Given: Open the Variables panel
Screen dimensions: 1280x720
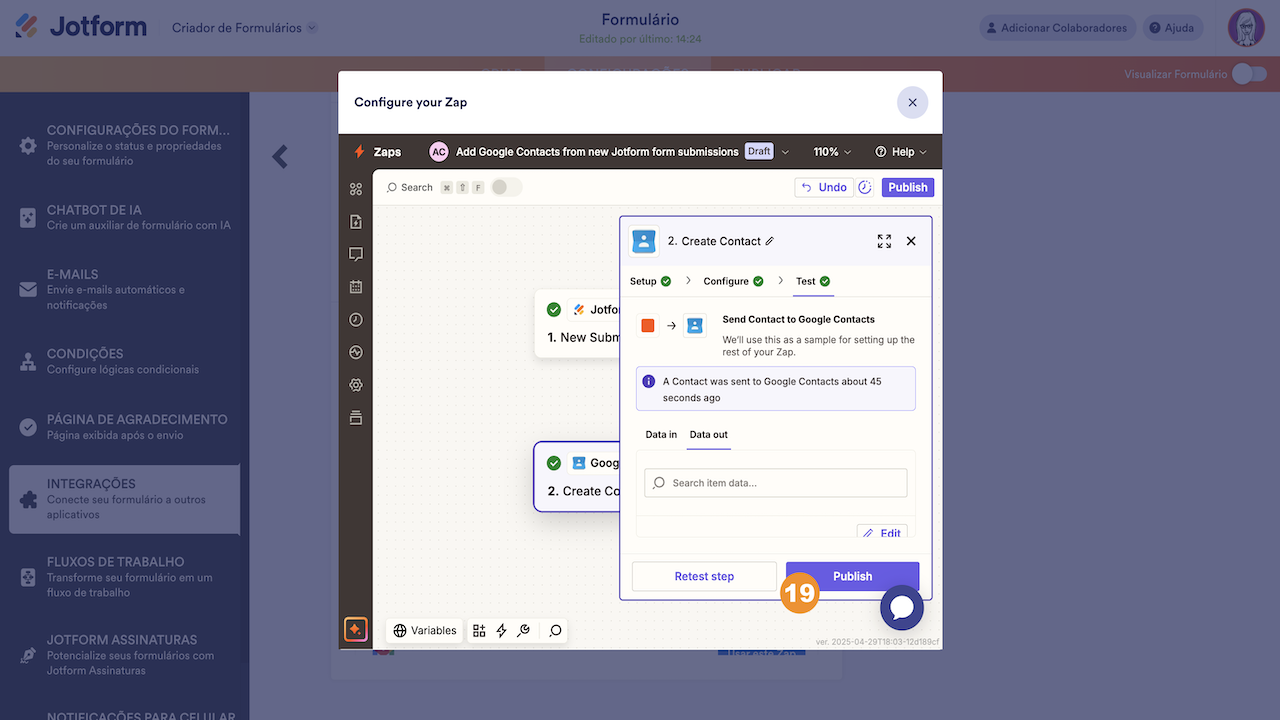Looking at the screenshot, I should pos(425,631).
